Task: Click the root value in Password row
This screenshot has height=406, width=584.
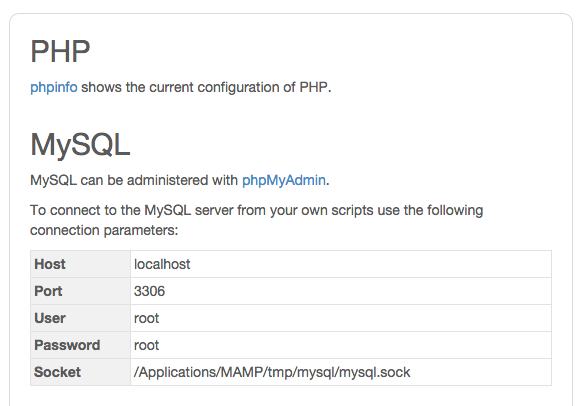Action: tap(146, 345)
